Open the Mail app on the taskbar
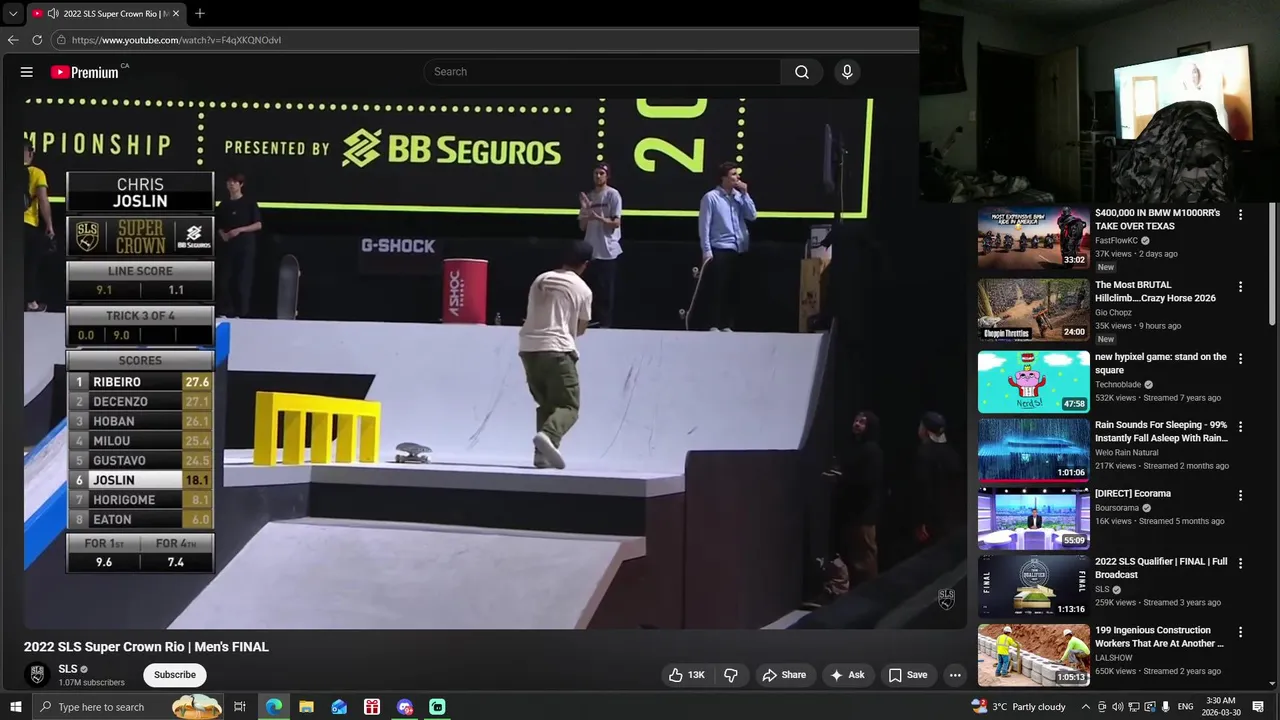The height and width of the screenshot is (720, 1280). 339,707
